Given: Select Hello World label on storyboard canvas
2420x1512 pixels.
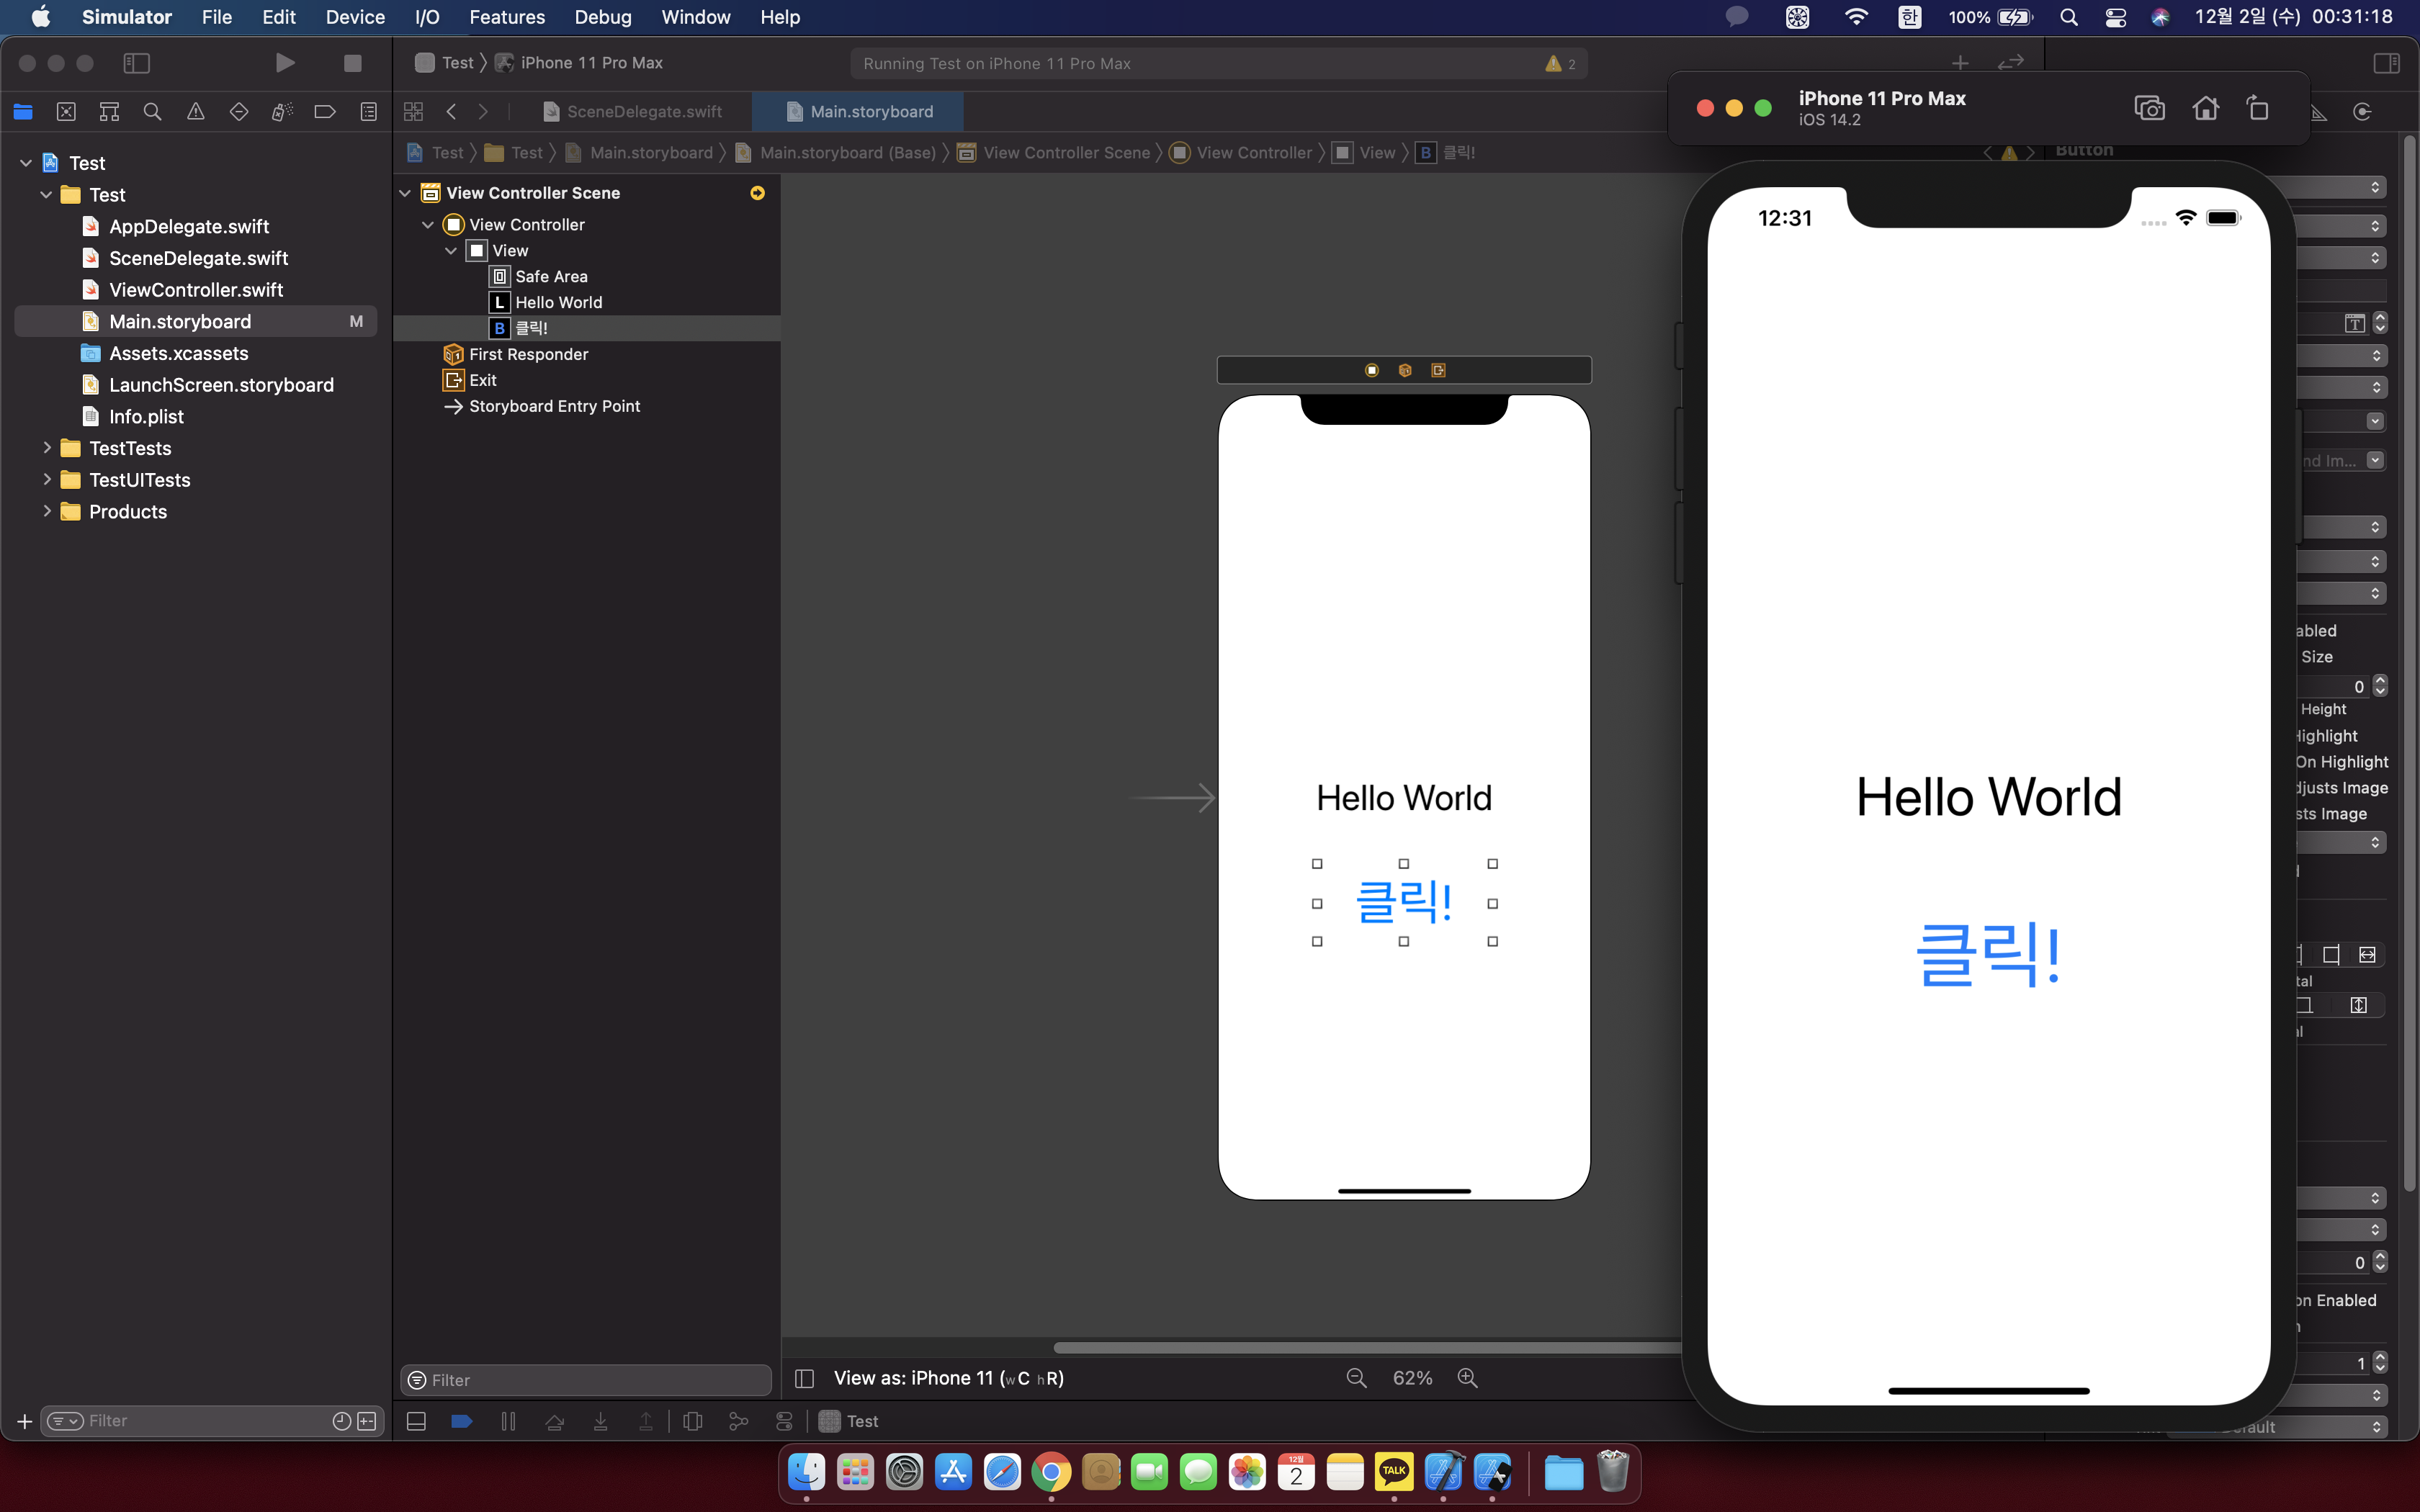Looking at the screenshot, I should (1403, 798).
